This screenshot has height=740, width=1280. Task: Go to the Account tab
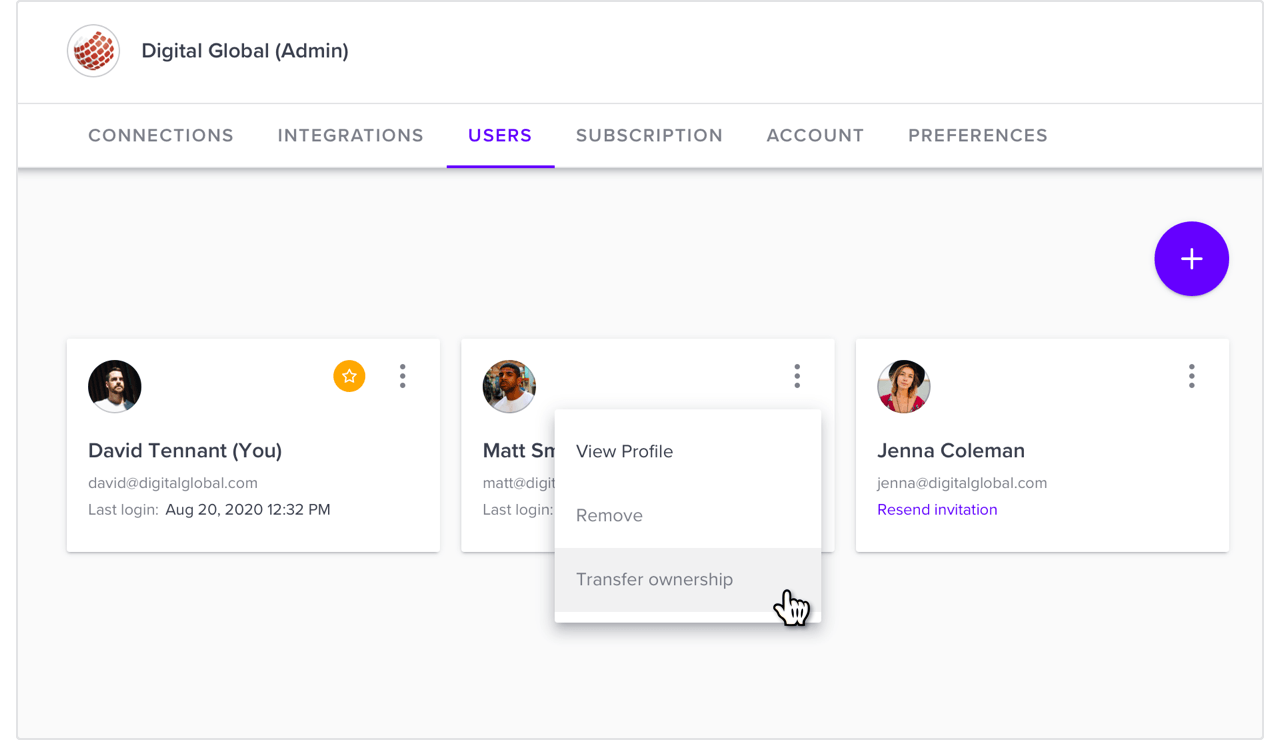[x=815, y=135]
